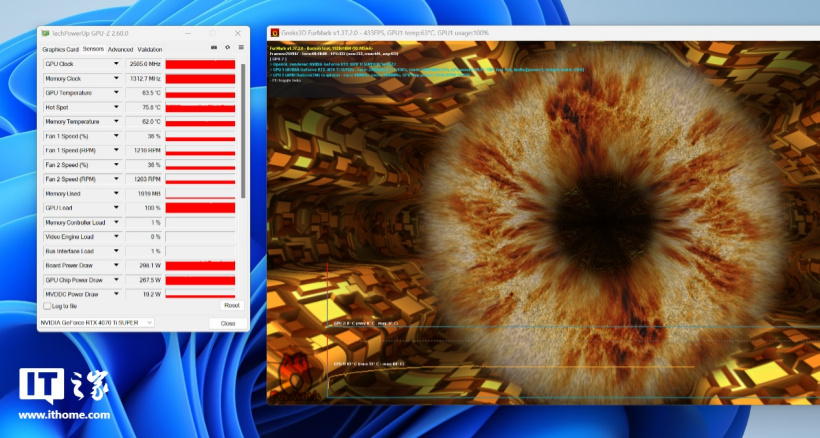Open the Hot Spot sensor dropdown arrow
The height and width of the screenshot is (438, 820).
point(116,107)
